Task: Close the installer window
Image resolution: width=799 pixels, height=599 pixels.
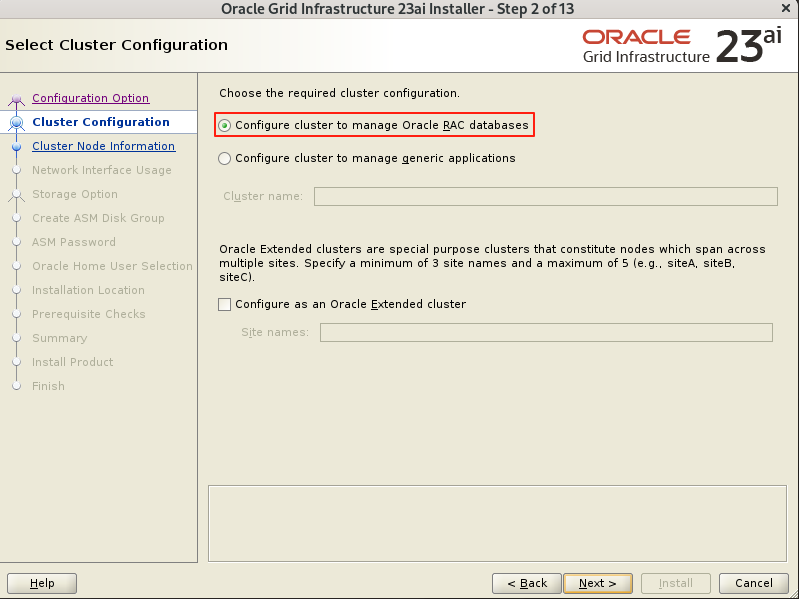Action: pos(785,9)
